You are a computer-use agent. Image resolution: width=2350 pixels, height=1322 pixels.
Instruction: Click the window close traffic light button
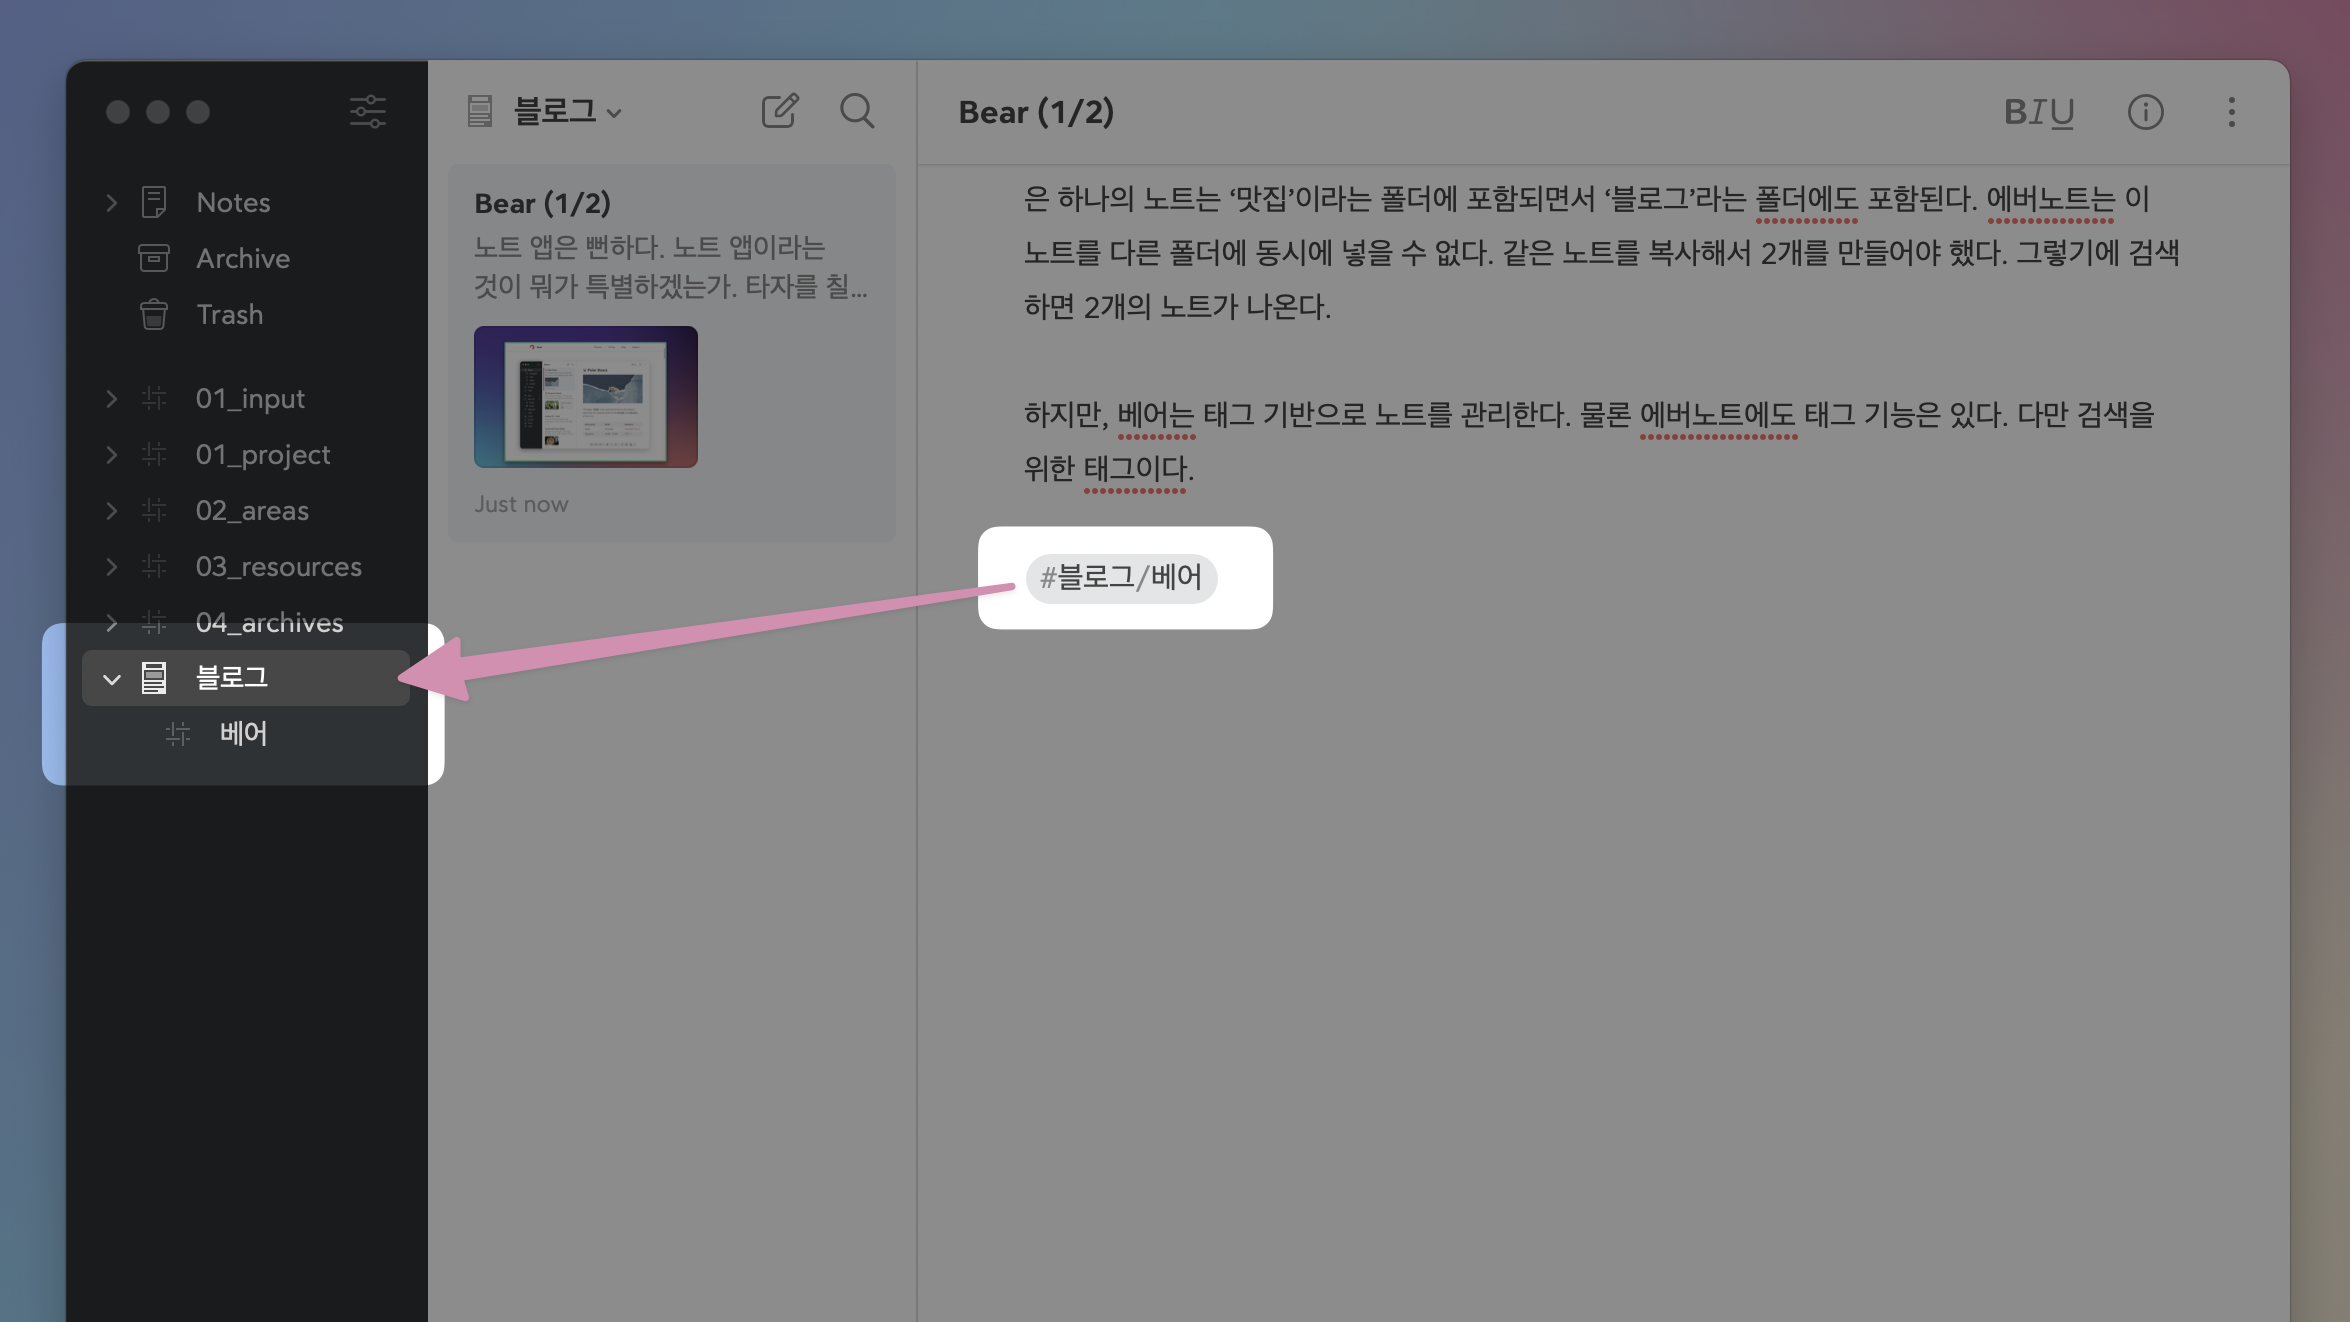(x=118, y=112)
